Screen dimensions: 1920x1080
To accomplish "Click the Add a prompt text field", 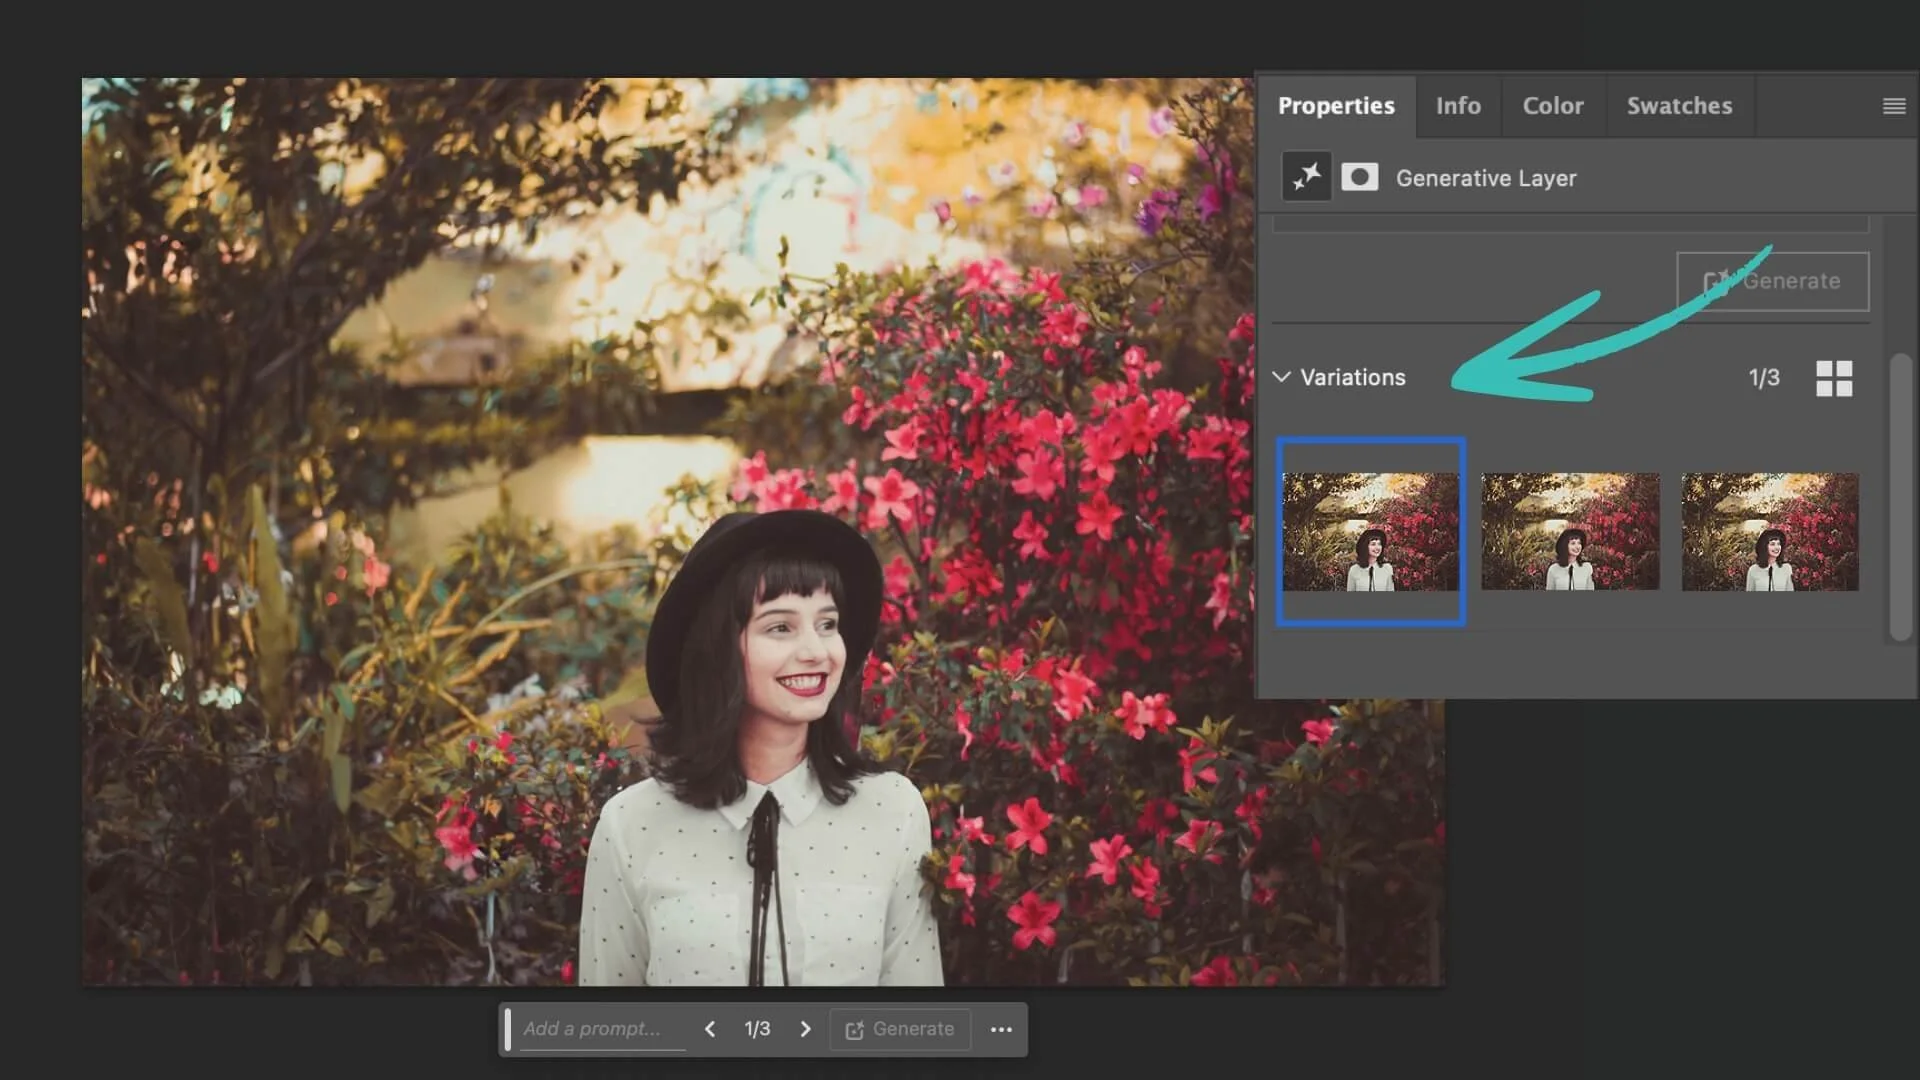I will tap(600, 1029).
